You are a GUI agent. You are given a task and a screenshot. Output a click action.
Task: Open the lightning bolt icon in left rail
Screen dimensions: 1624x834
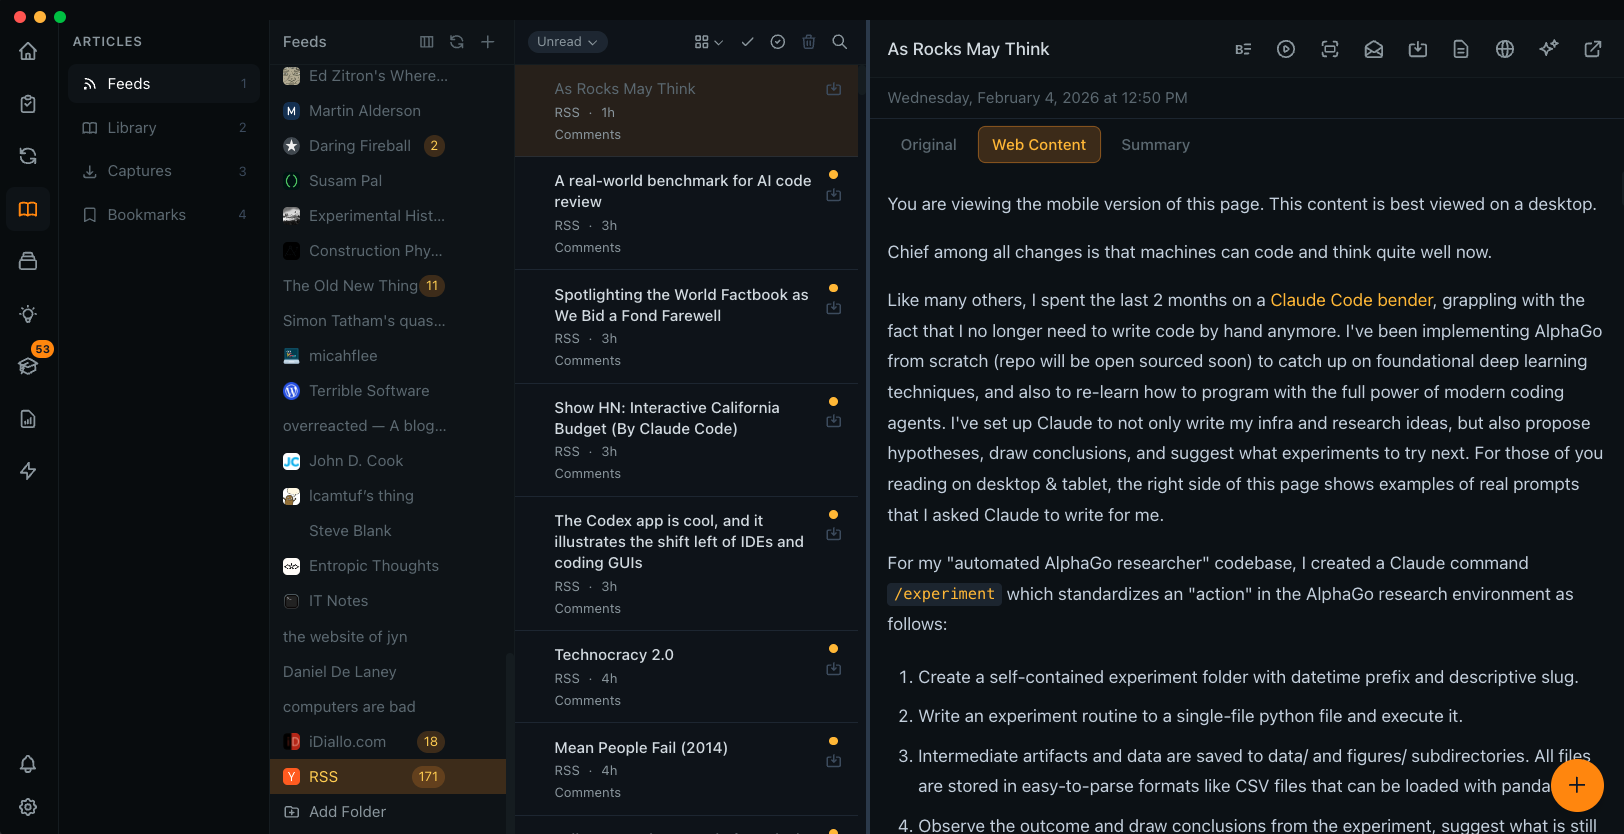click(x=28, y=471)
